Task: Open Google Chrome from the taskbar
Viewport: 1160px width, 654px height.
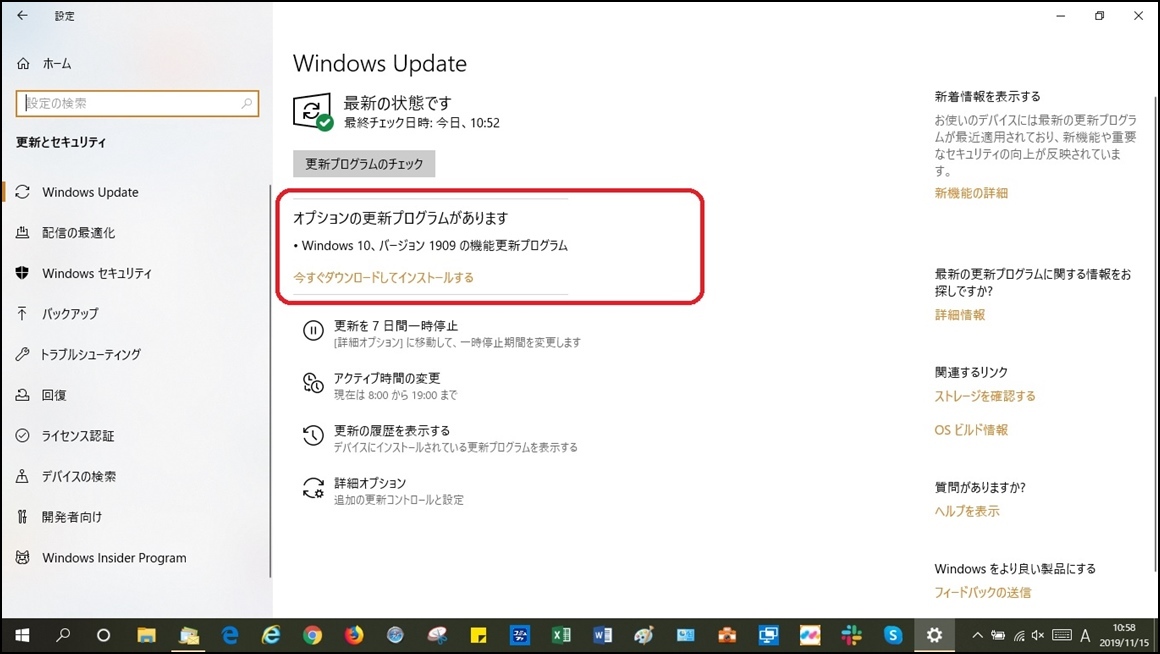Action: coord(312,636)
